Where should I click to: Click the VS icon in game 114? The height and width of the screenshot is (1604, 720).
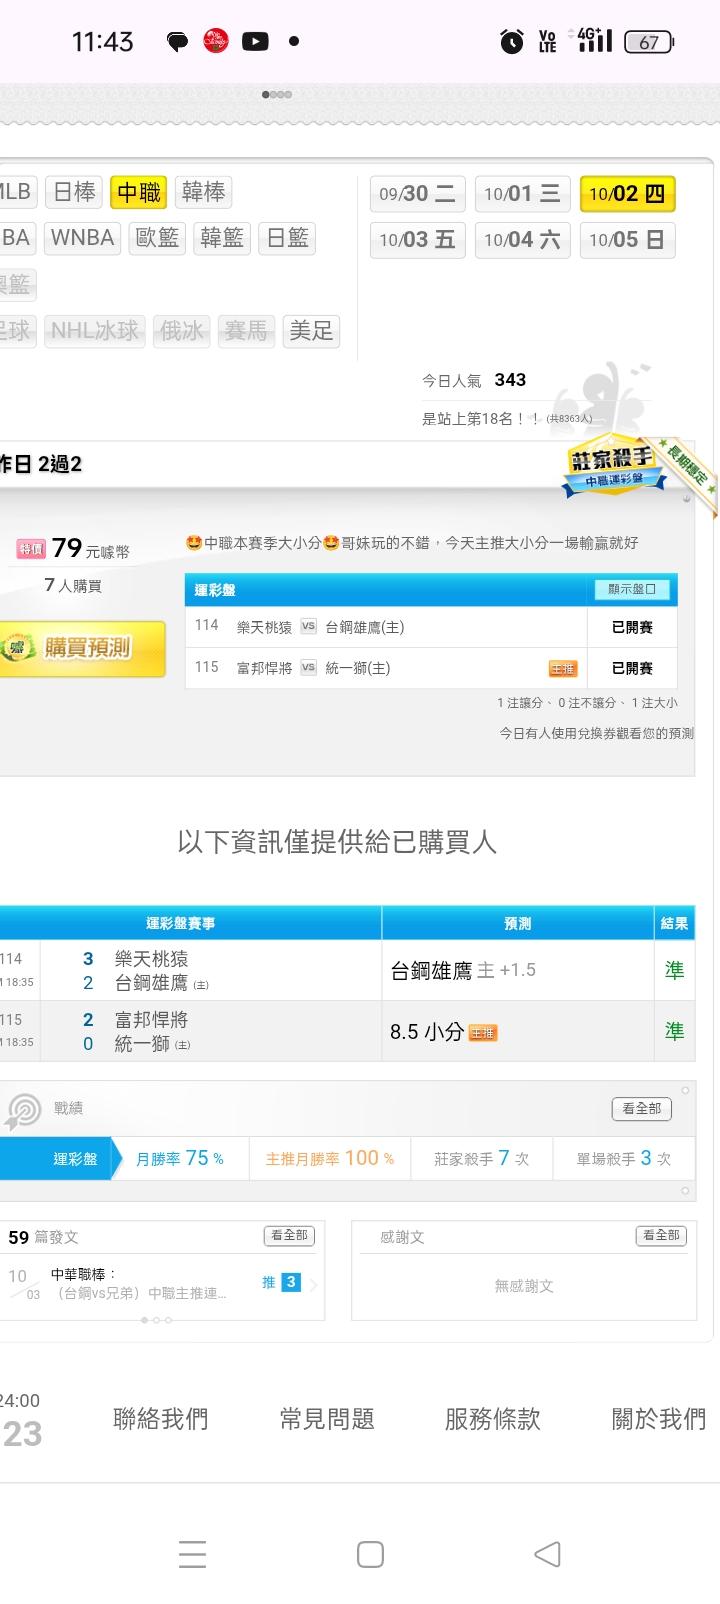pyautogui.click(x=308, y=626)
